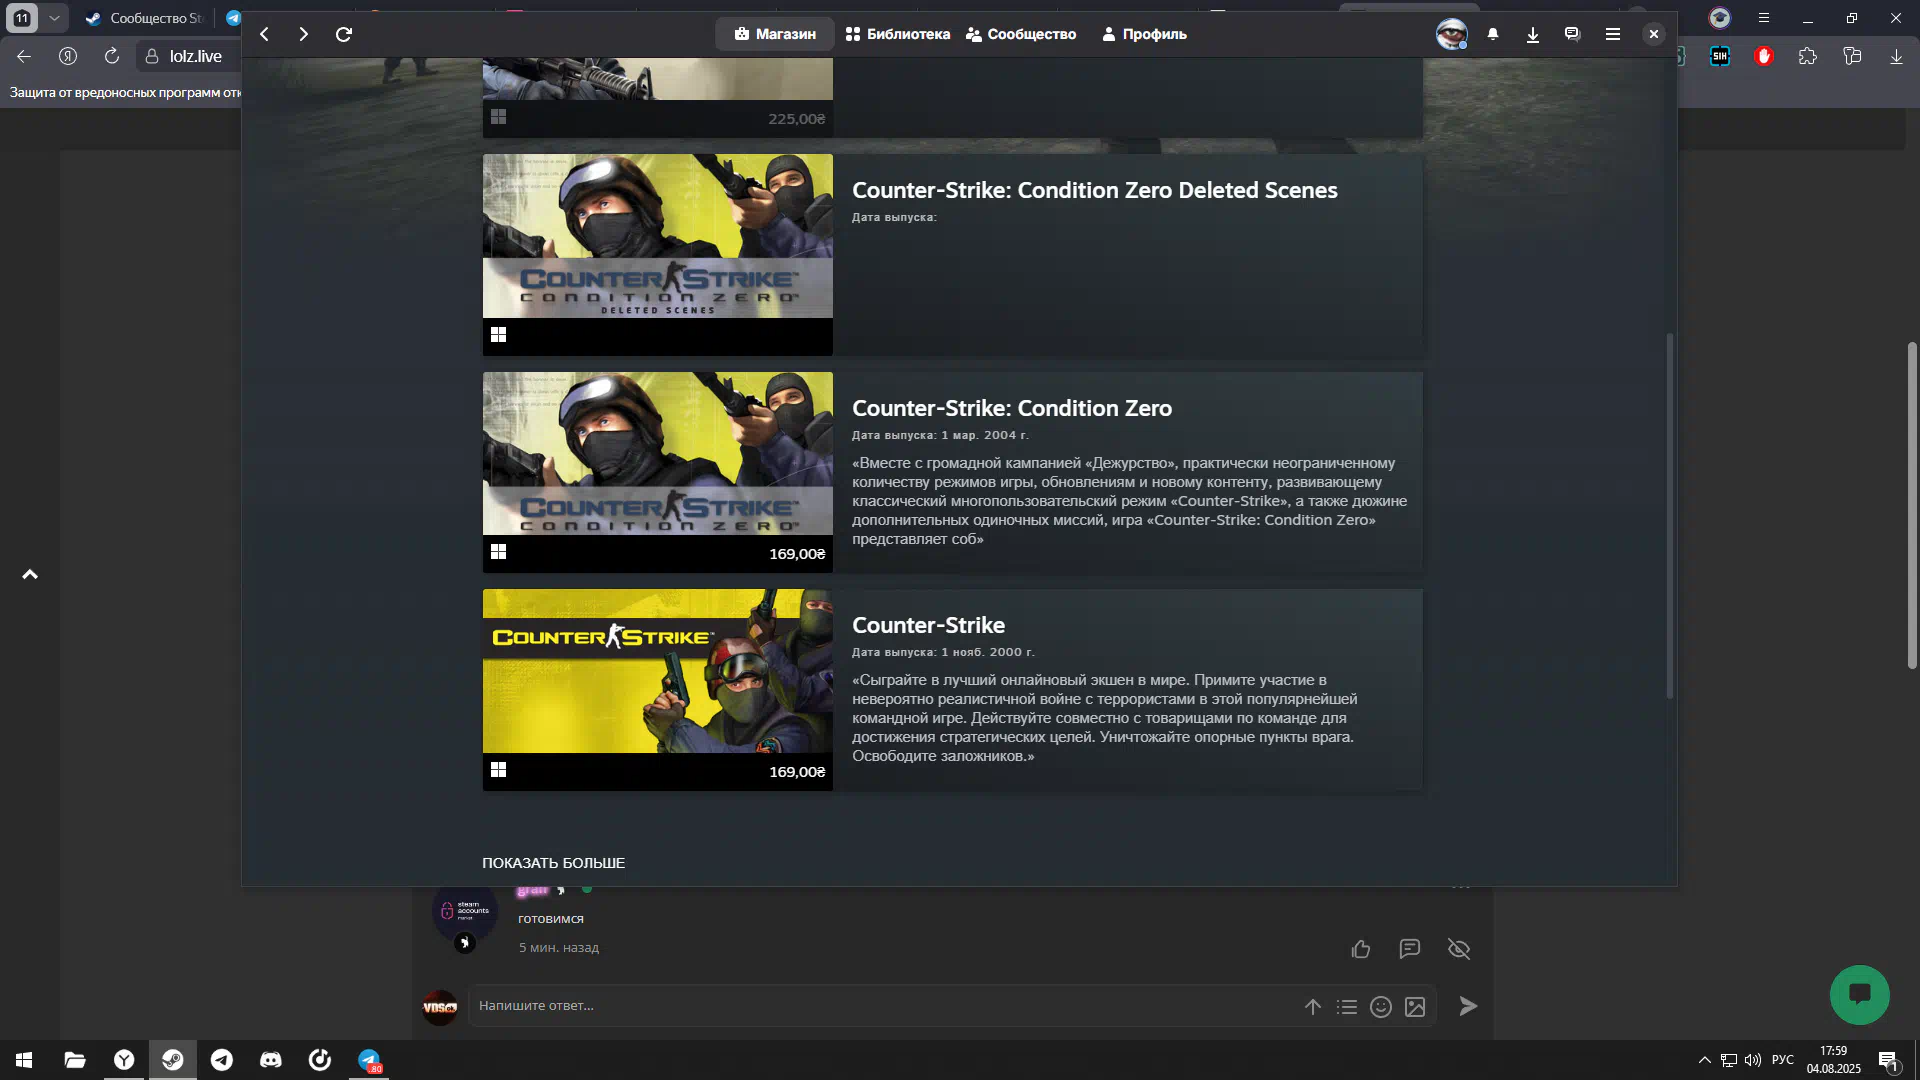This screenshot has width=1920, height=1080.
Task: Insert a list in the reply box
Action: point(1347,1007)
